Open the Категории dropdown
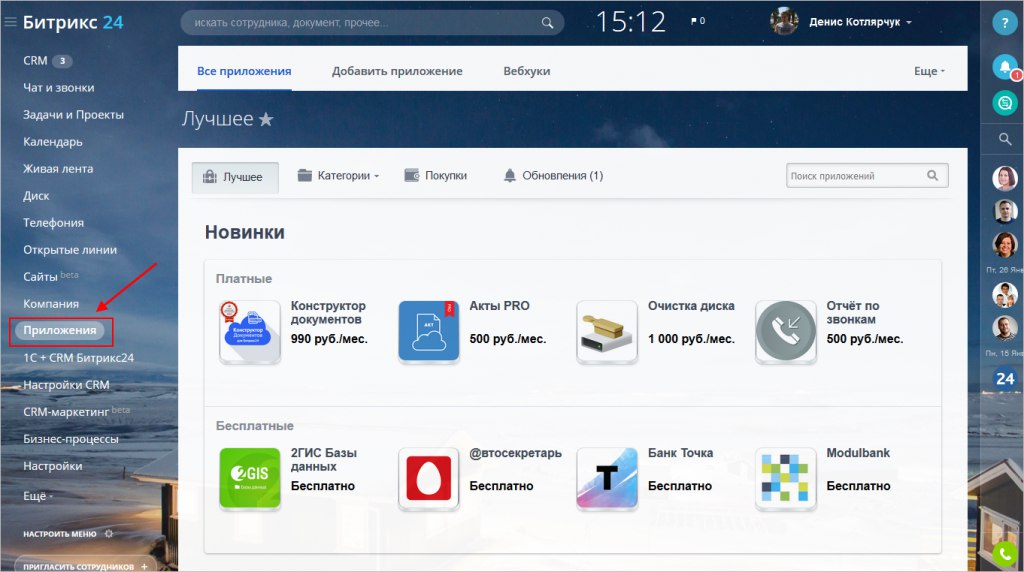Image resolution: width=1024 pixels, height=572 pixels. (x=338, y=176)
